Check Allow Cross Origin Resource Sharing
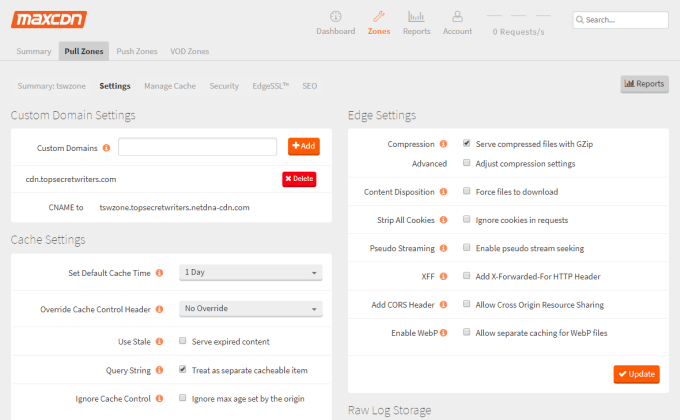 click(467, 304)
